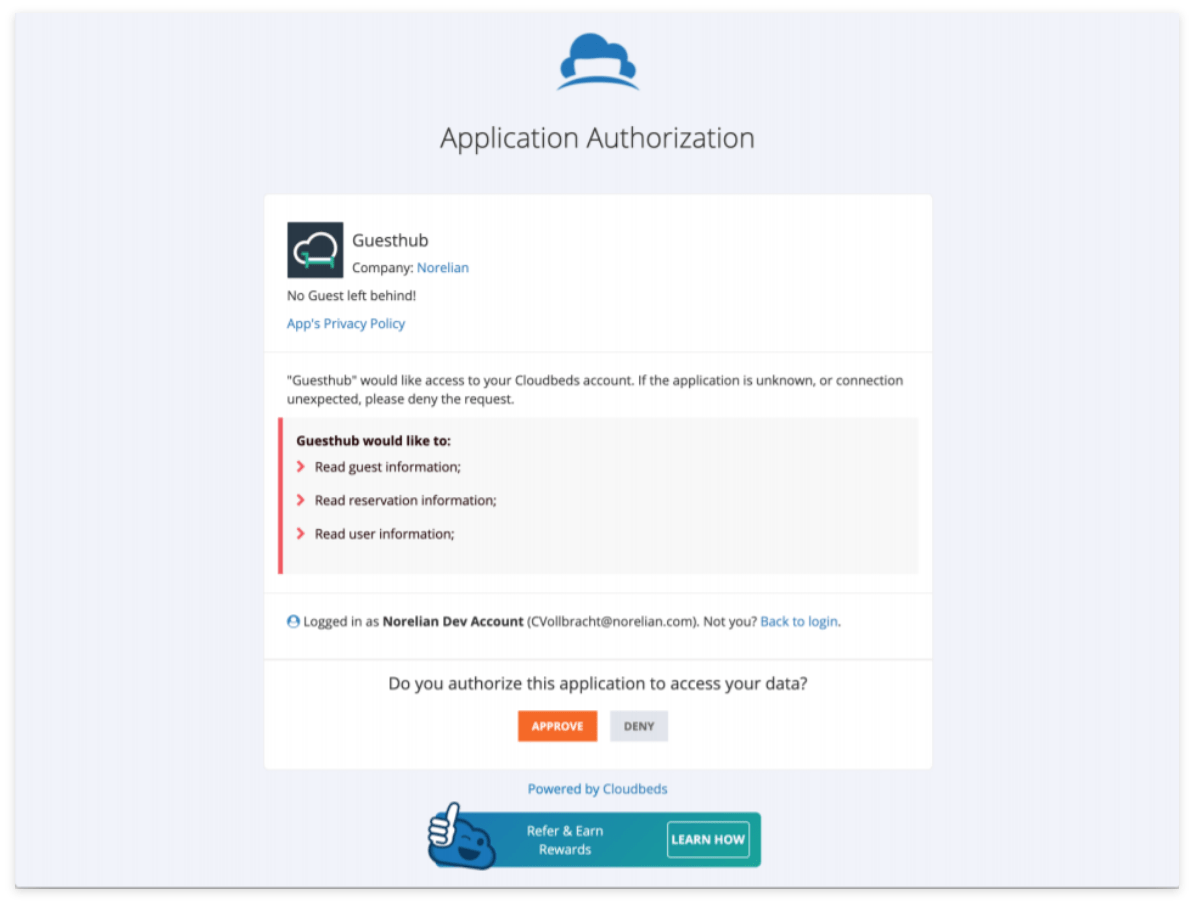
Task: Click the Cloudbeds cloud logo at top
Action: [x=598, y=62]
